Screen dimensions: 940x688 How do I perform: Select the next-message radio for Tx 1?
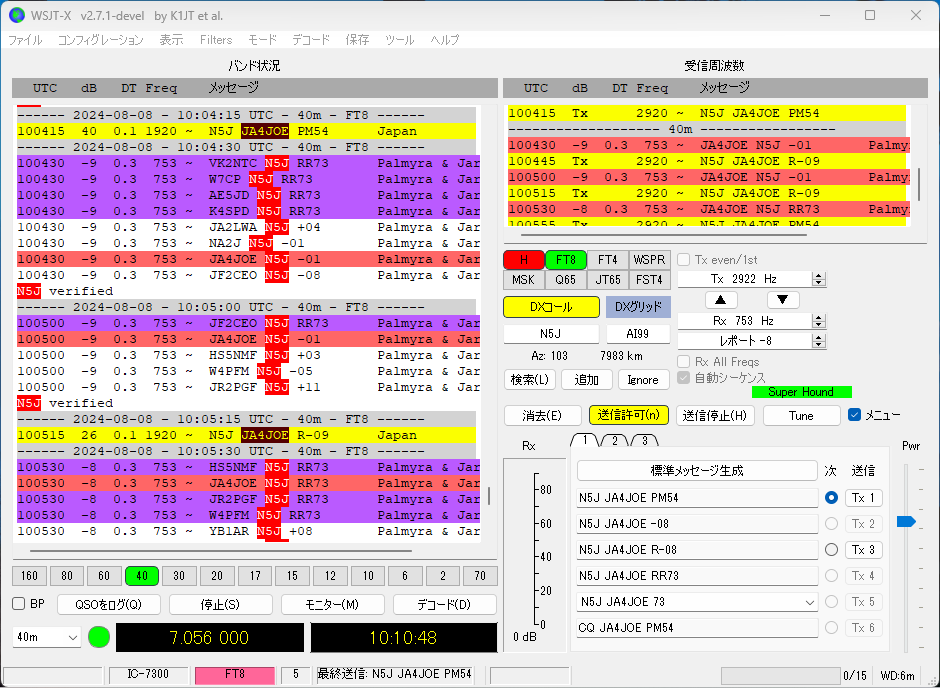point(831,497)
